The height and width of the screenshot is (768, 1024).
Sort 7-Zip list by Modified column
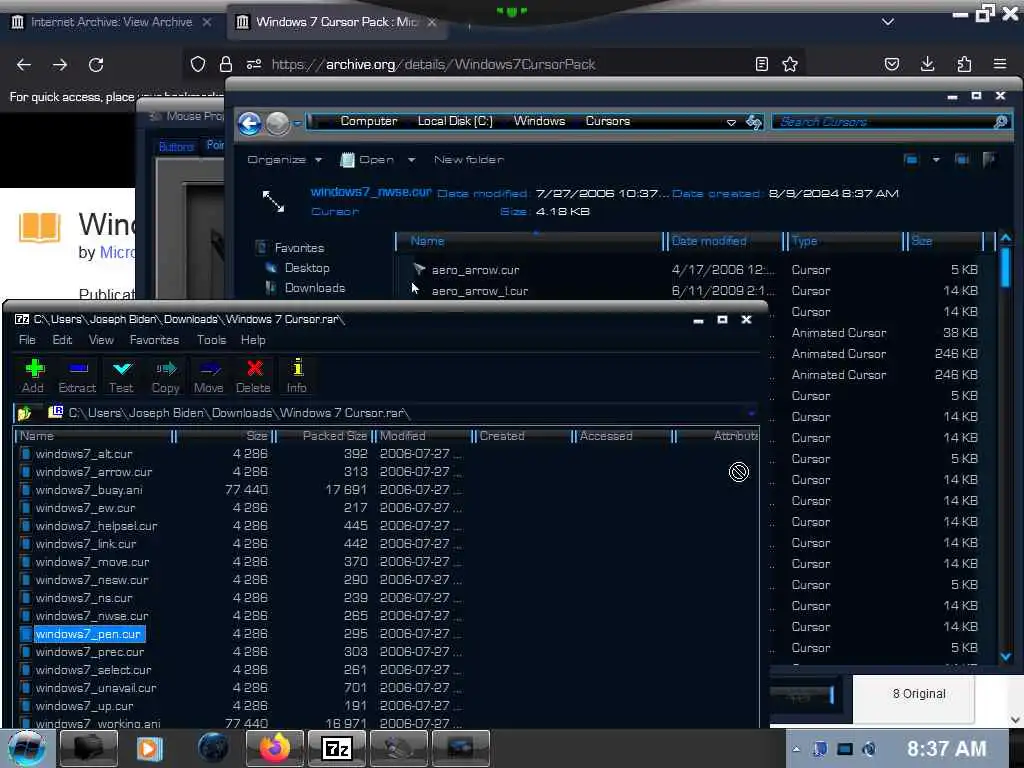pyautogui.click(x=424, y=436)
